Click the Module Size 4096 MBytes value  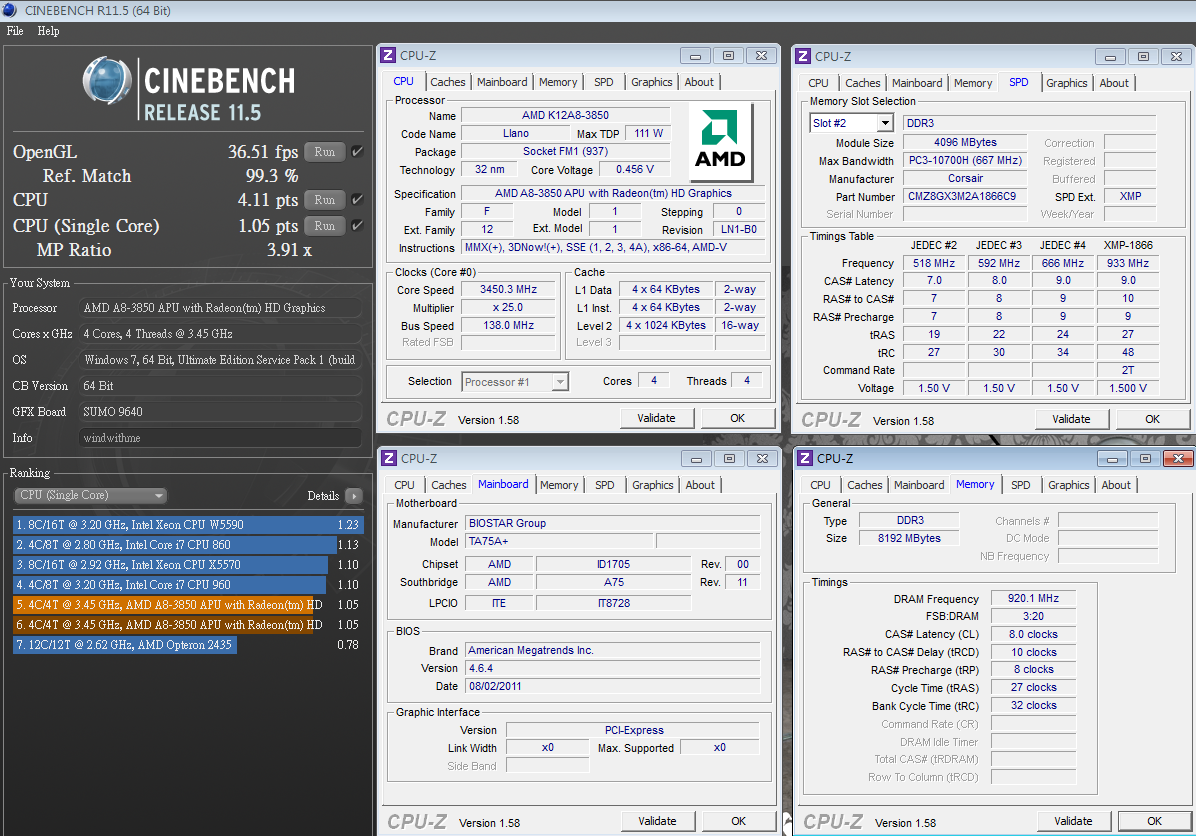pos(965,143)
